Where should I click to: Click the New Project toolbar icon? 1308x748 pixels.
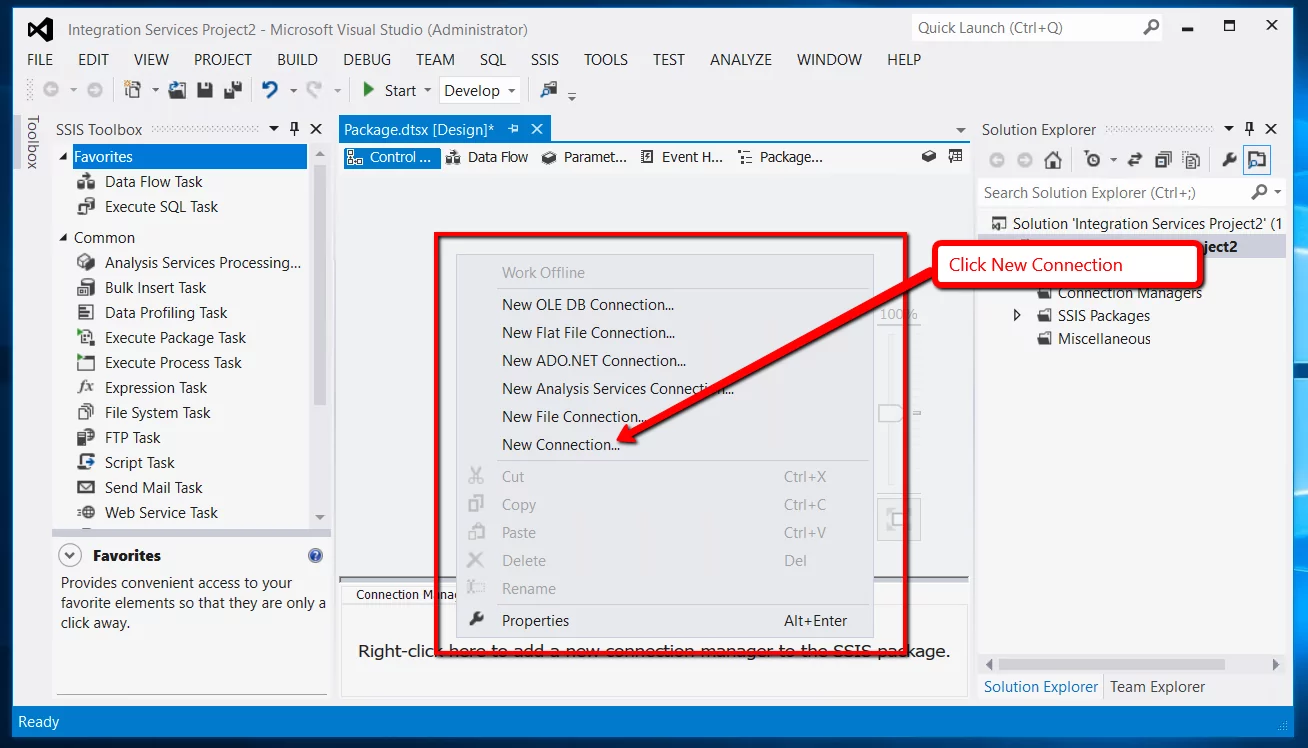click(x=132, y=90)
